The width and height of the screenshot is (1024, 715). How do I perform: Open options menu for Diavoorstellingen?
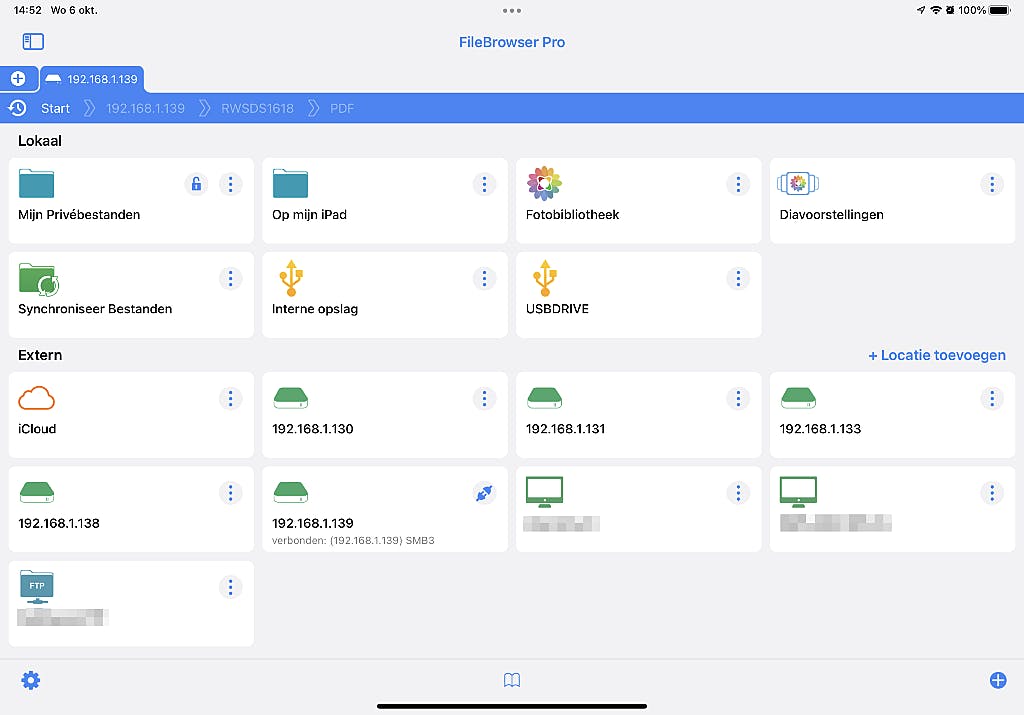[992, 184]
